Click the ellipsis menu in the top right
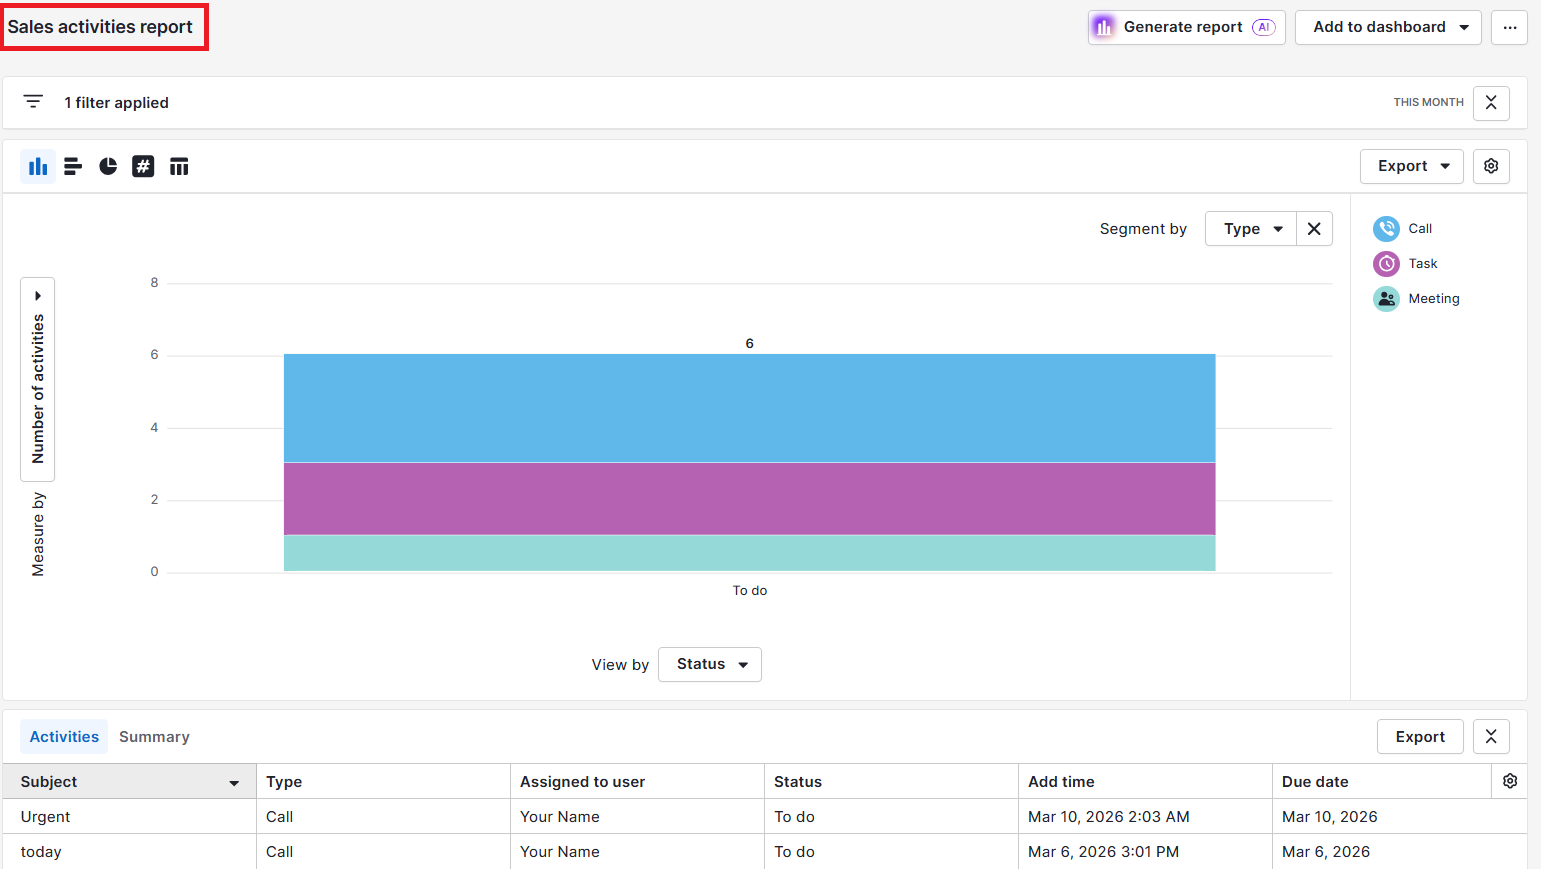This screenshot has width=1541, height=869. coord(1510,27)
